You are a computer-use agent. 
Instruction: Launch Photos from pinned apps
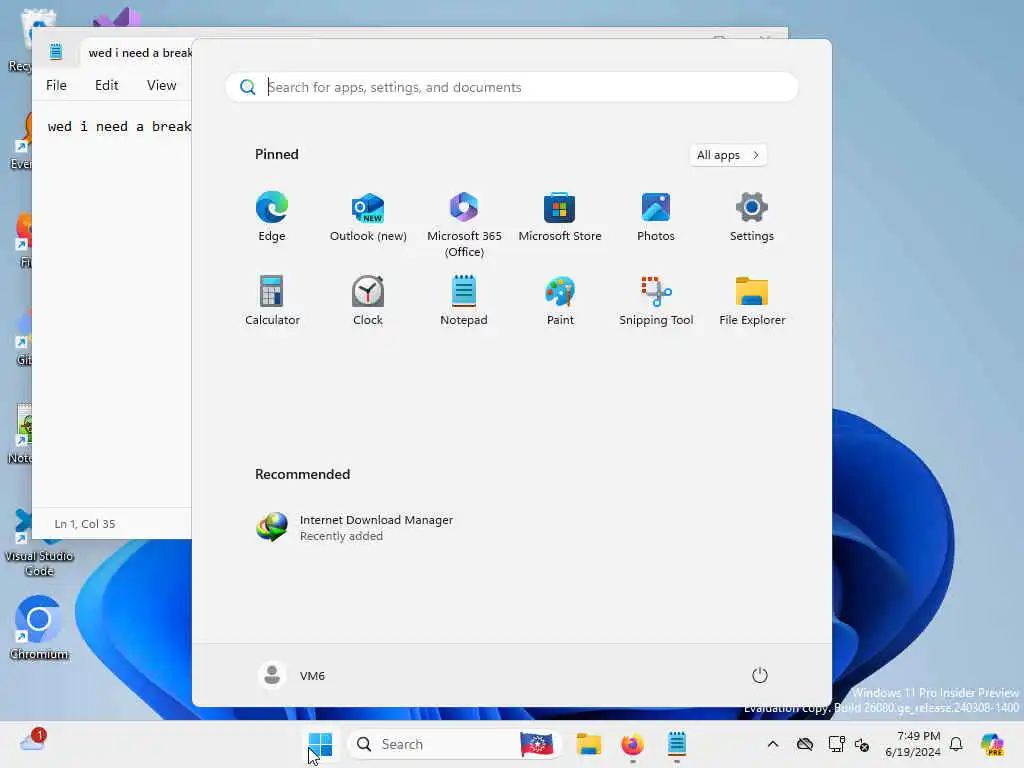(656, 217)
